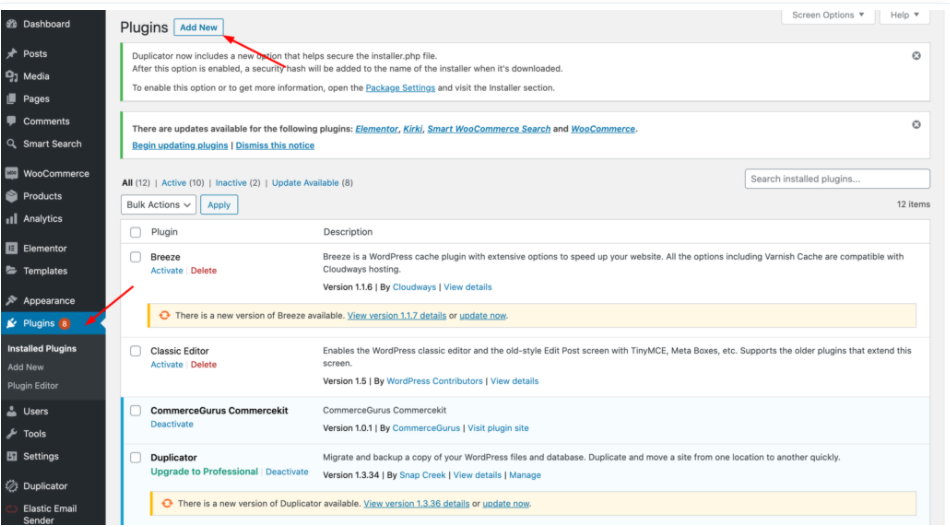Check the Classic Editor plugin checkbox
950x527 pixels.
(135, 351)
